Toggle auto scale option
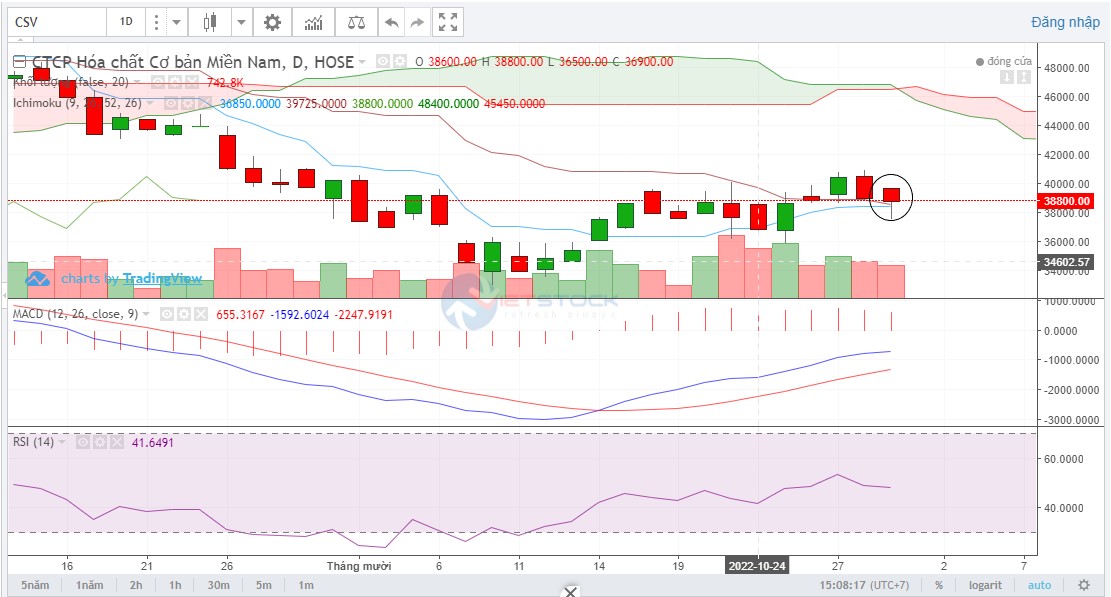The image size is (1111, 597). click(x=1039, y=585)
